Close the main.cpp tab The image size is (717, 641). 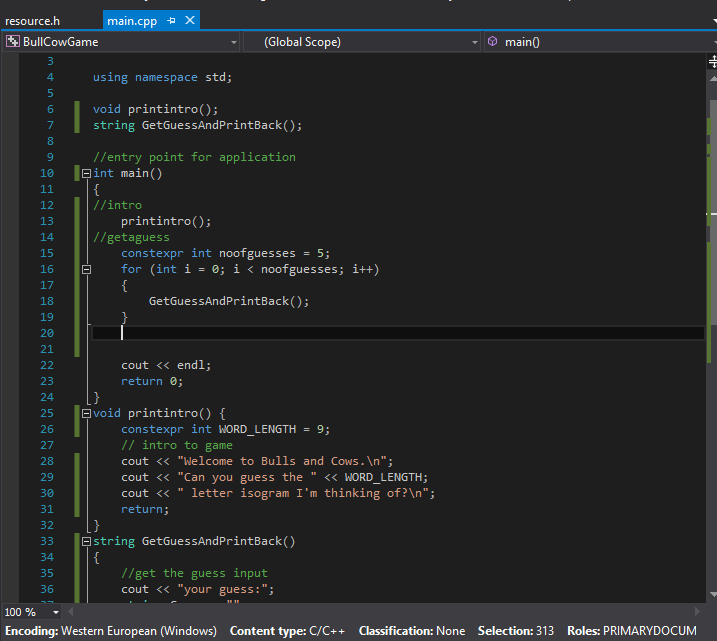coord(190,20)
